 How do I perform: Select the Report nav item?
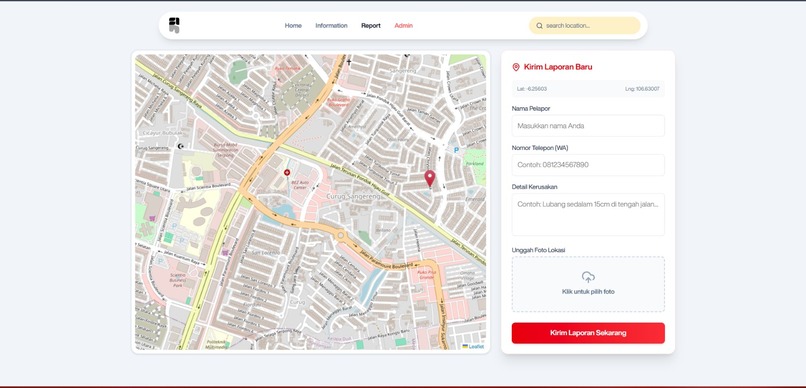click(x=371, y=26)
